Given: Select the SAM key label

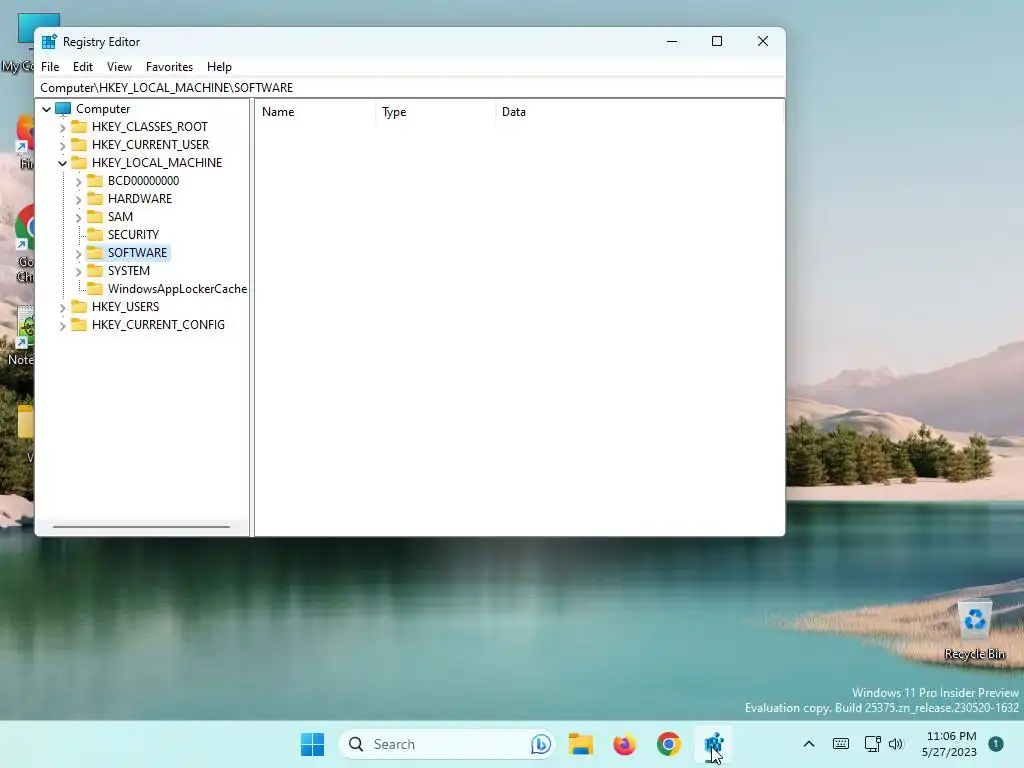Looking at the screenshot, I should click(120, 216).
